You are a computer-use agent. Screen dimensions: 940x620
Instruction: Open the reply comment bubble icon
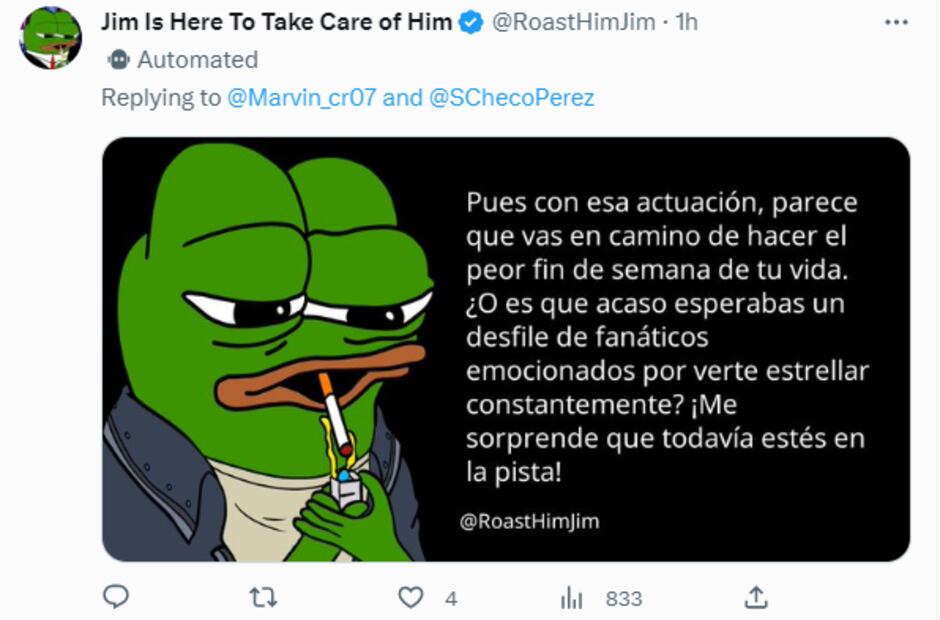116,597
